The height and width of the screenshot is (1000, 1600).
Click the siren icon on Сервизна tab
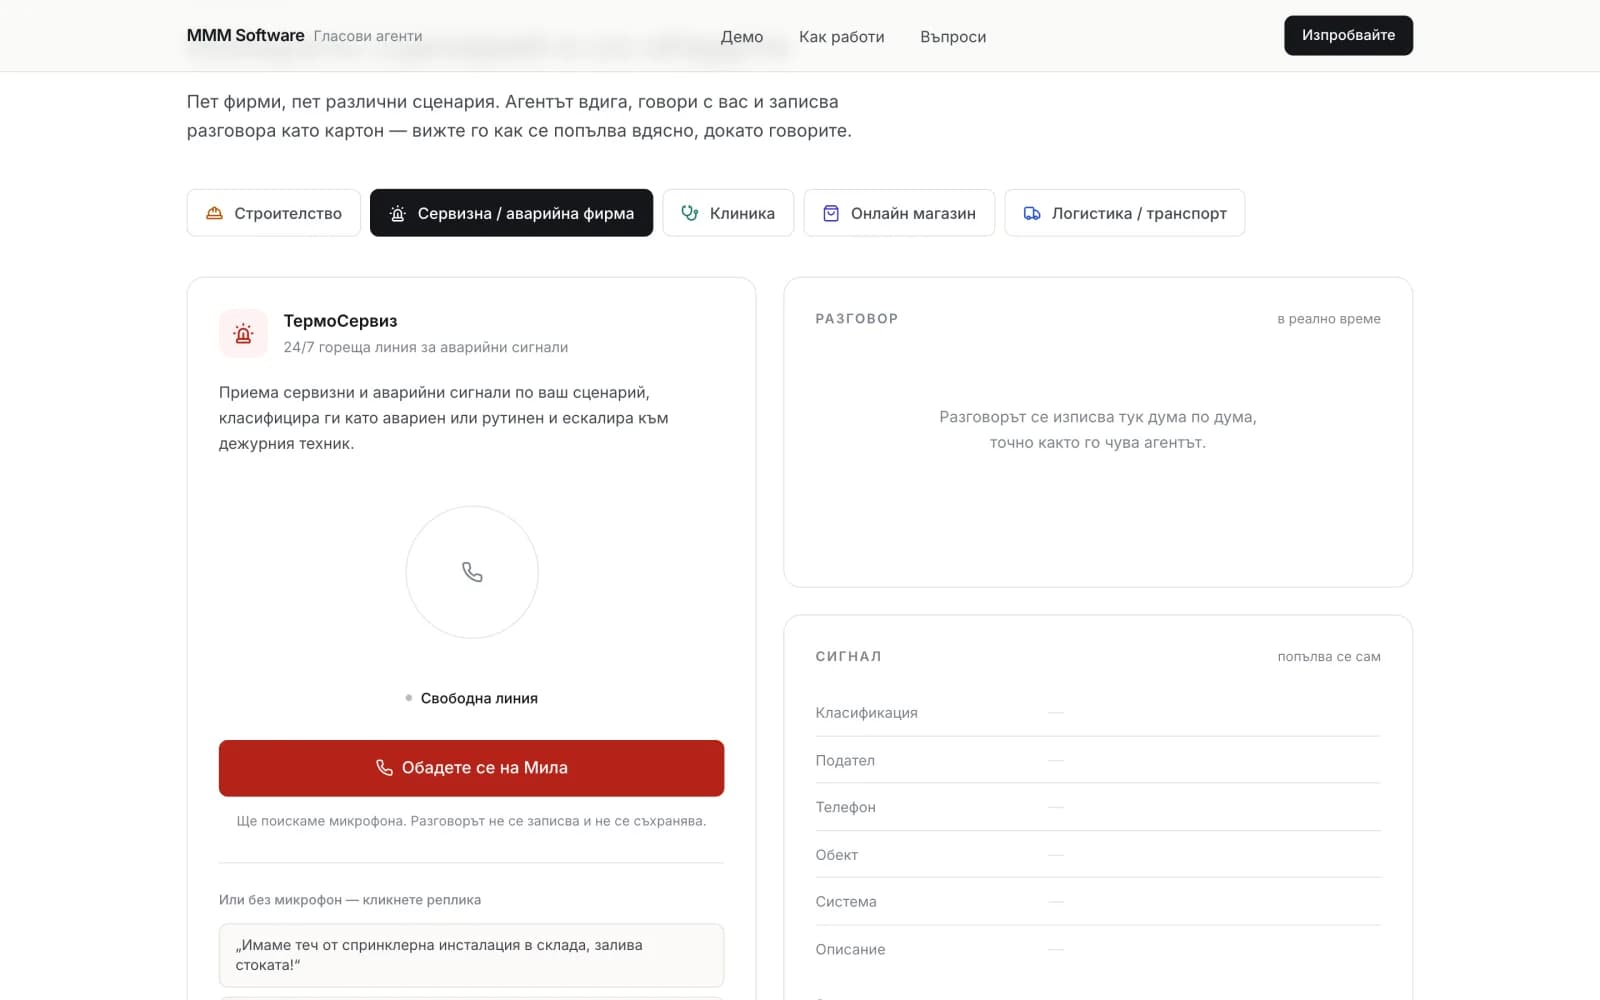(397, 213)
